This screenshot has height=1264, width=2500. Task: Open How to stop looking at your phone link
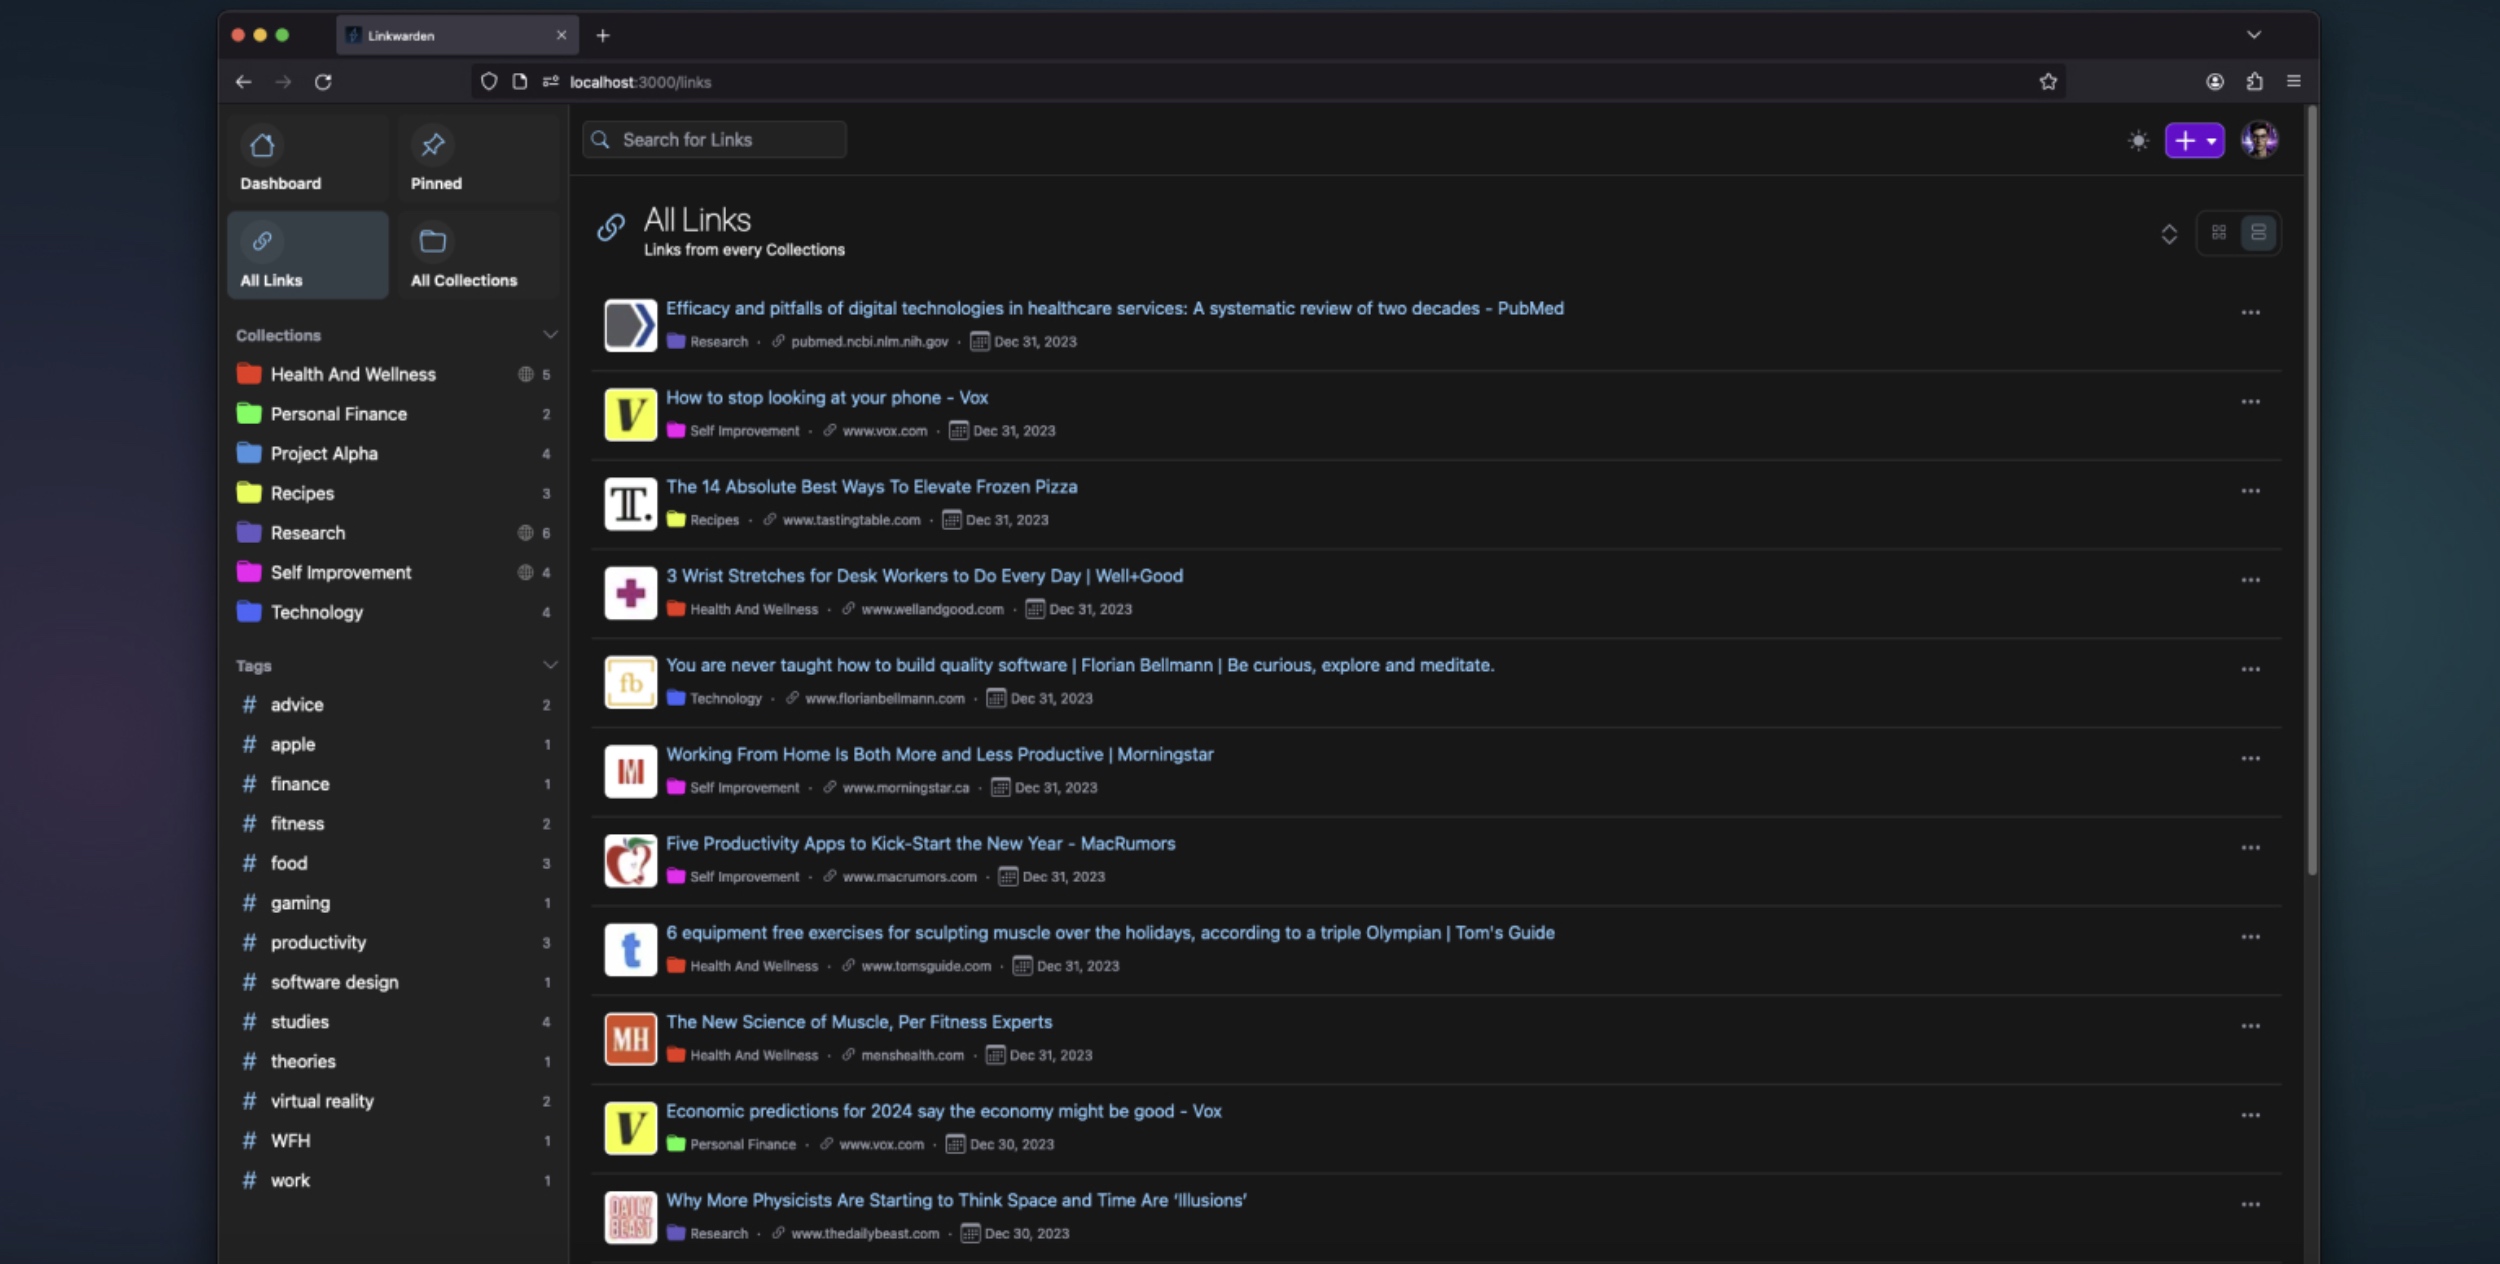point(827,398)
